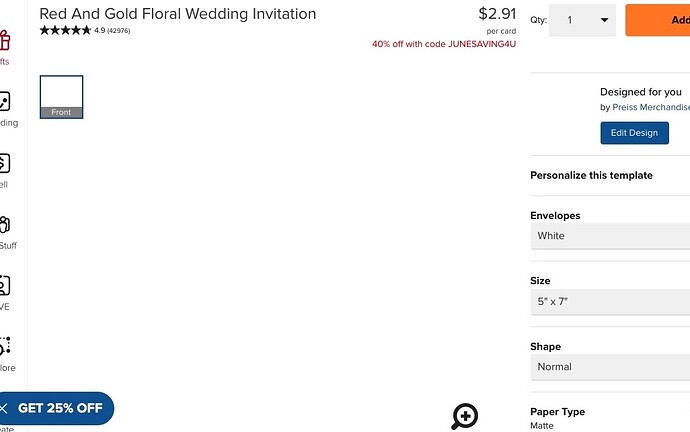Click the orange Add to cart button
This screenshot has height=432, width=690.
point(657,20)
